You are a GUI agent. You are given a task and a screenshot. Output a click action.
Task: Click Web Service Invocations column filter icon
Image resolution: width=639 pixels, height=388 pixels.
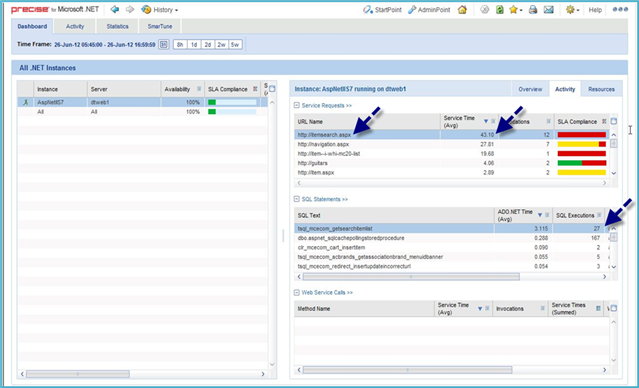click(542, 309)
